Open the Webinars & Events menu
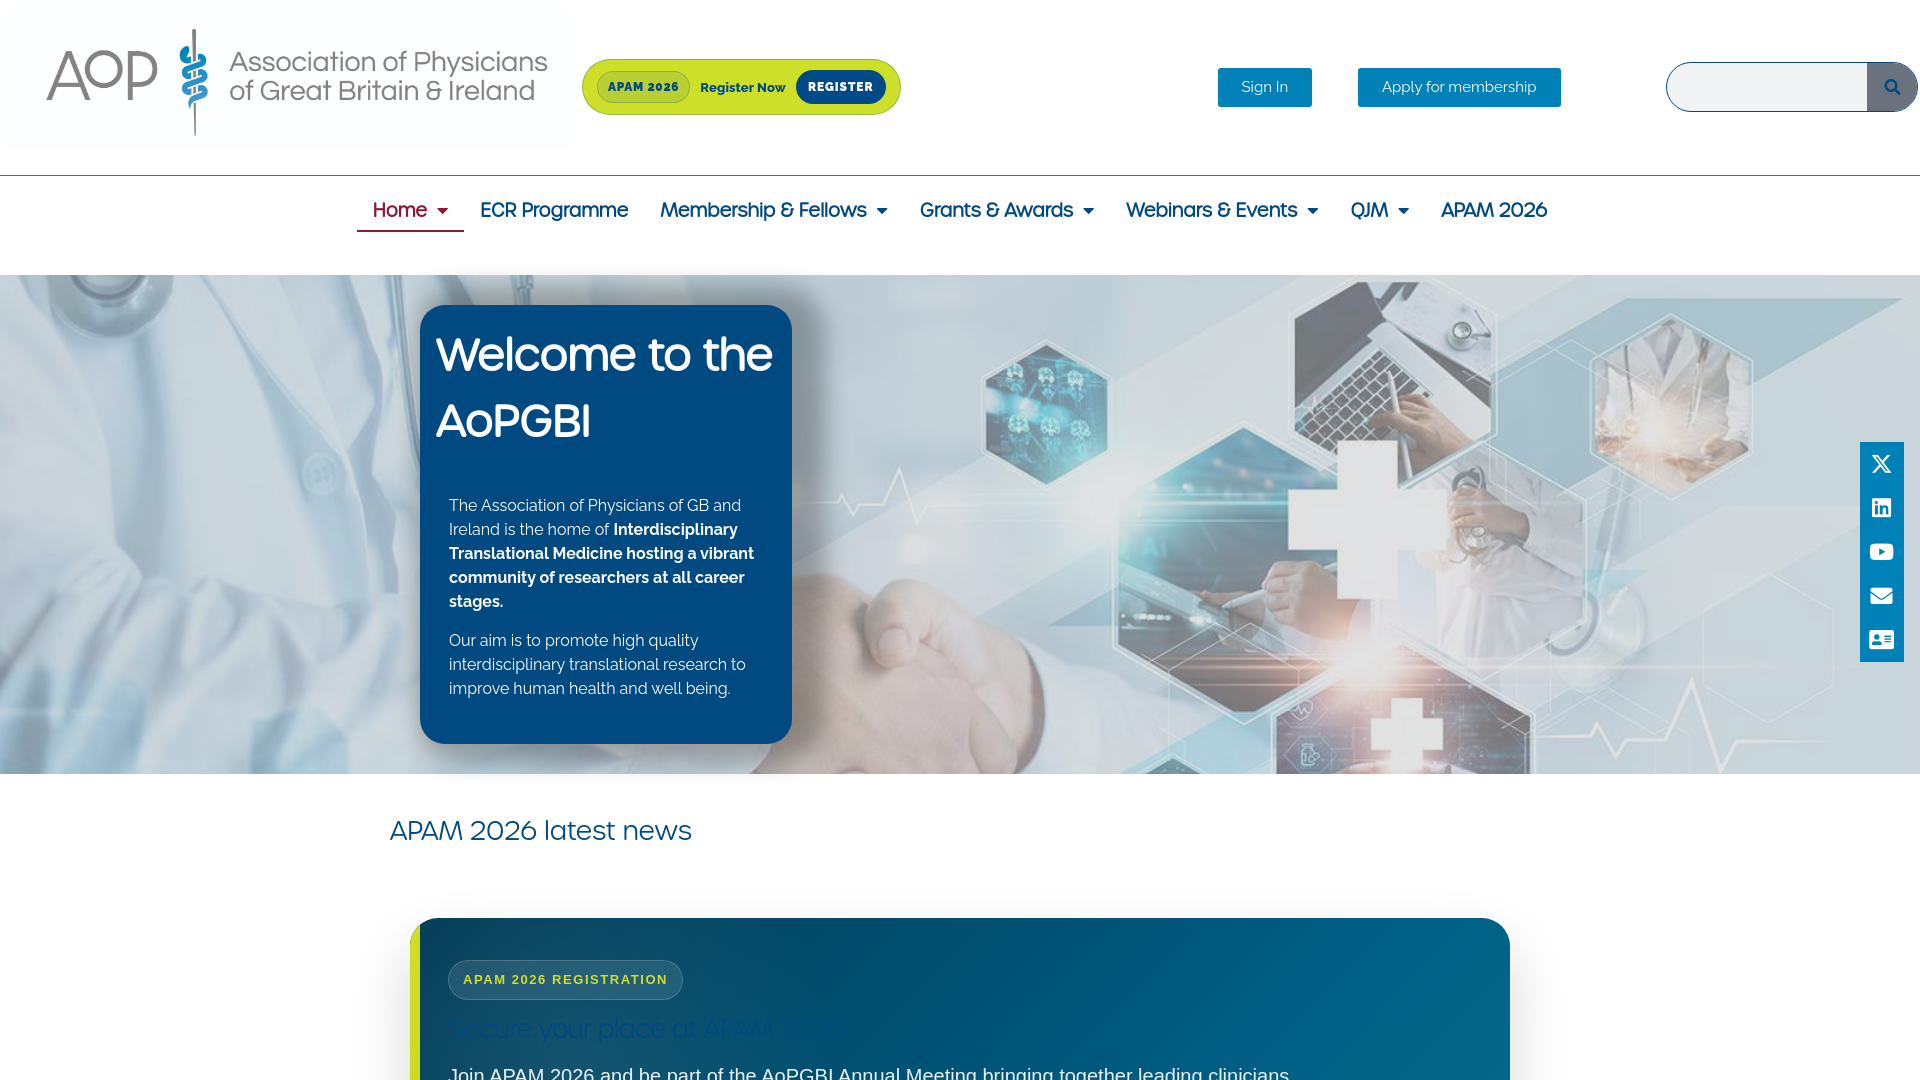The height and width of the screenshot is (1080, 1920). point(1211,210)
